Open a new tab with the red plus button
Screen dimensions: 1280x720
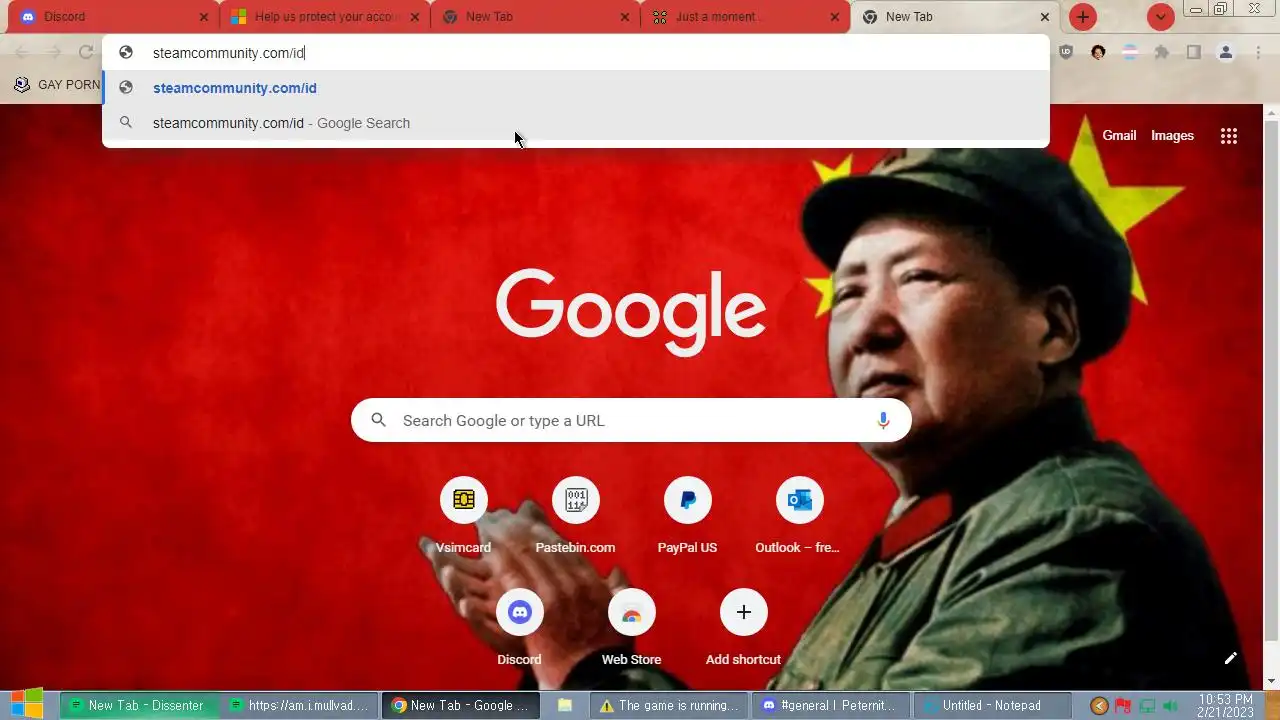[x=1082, y=17]
